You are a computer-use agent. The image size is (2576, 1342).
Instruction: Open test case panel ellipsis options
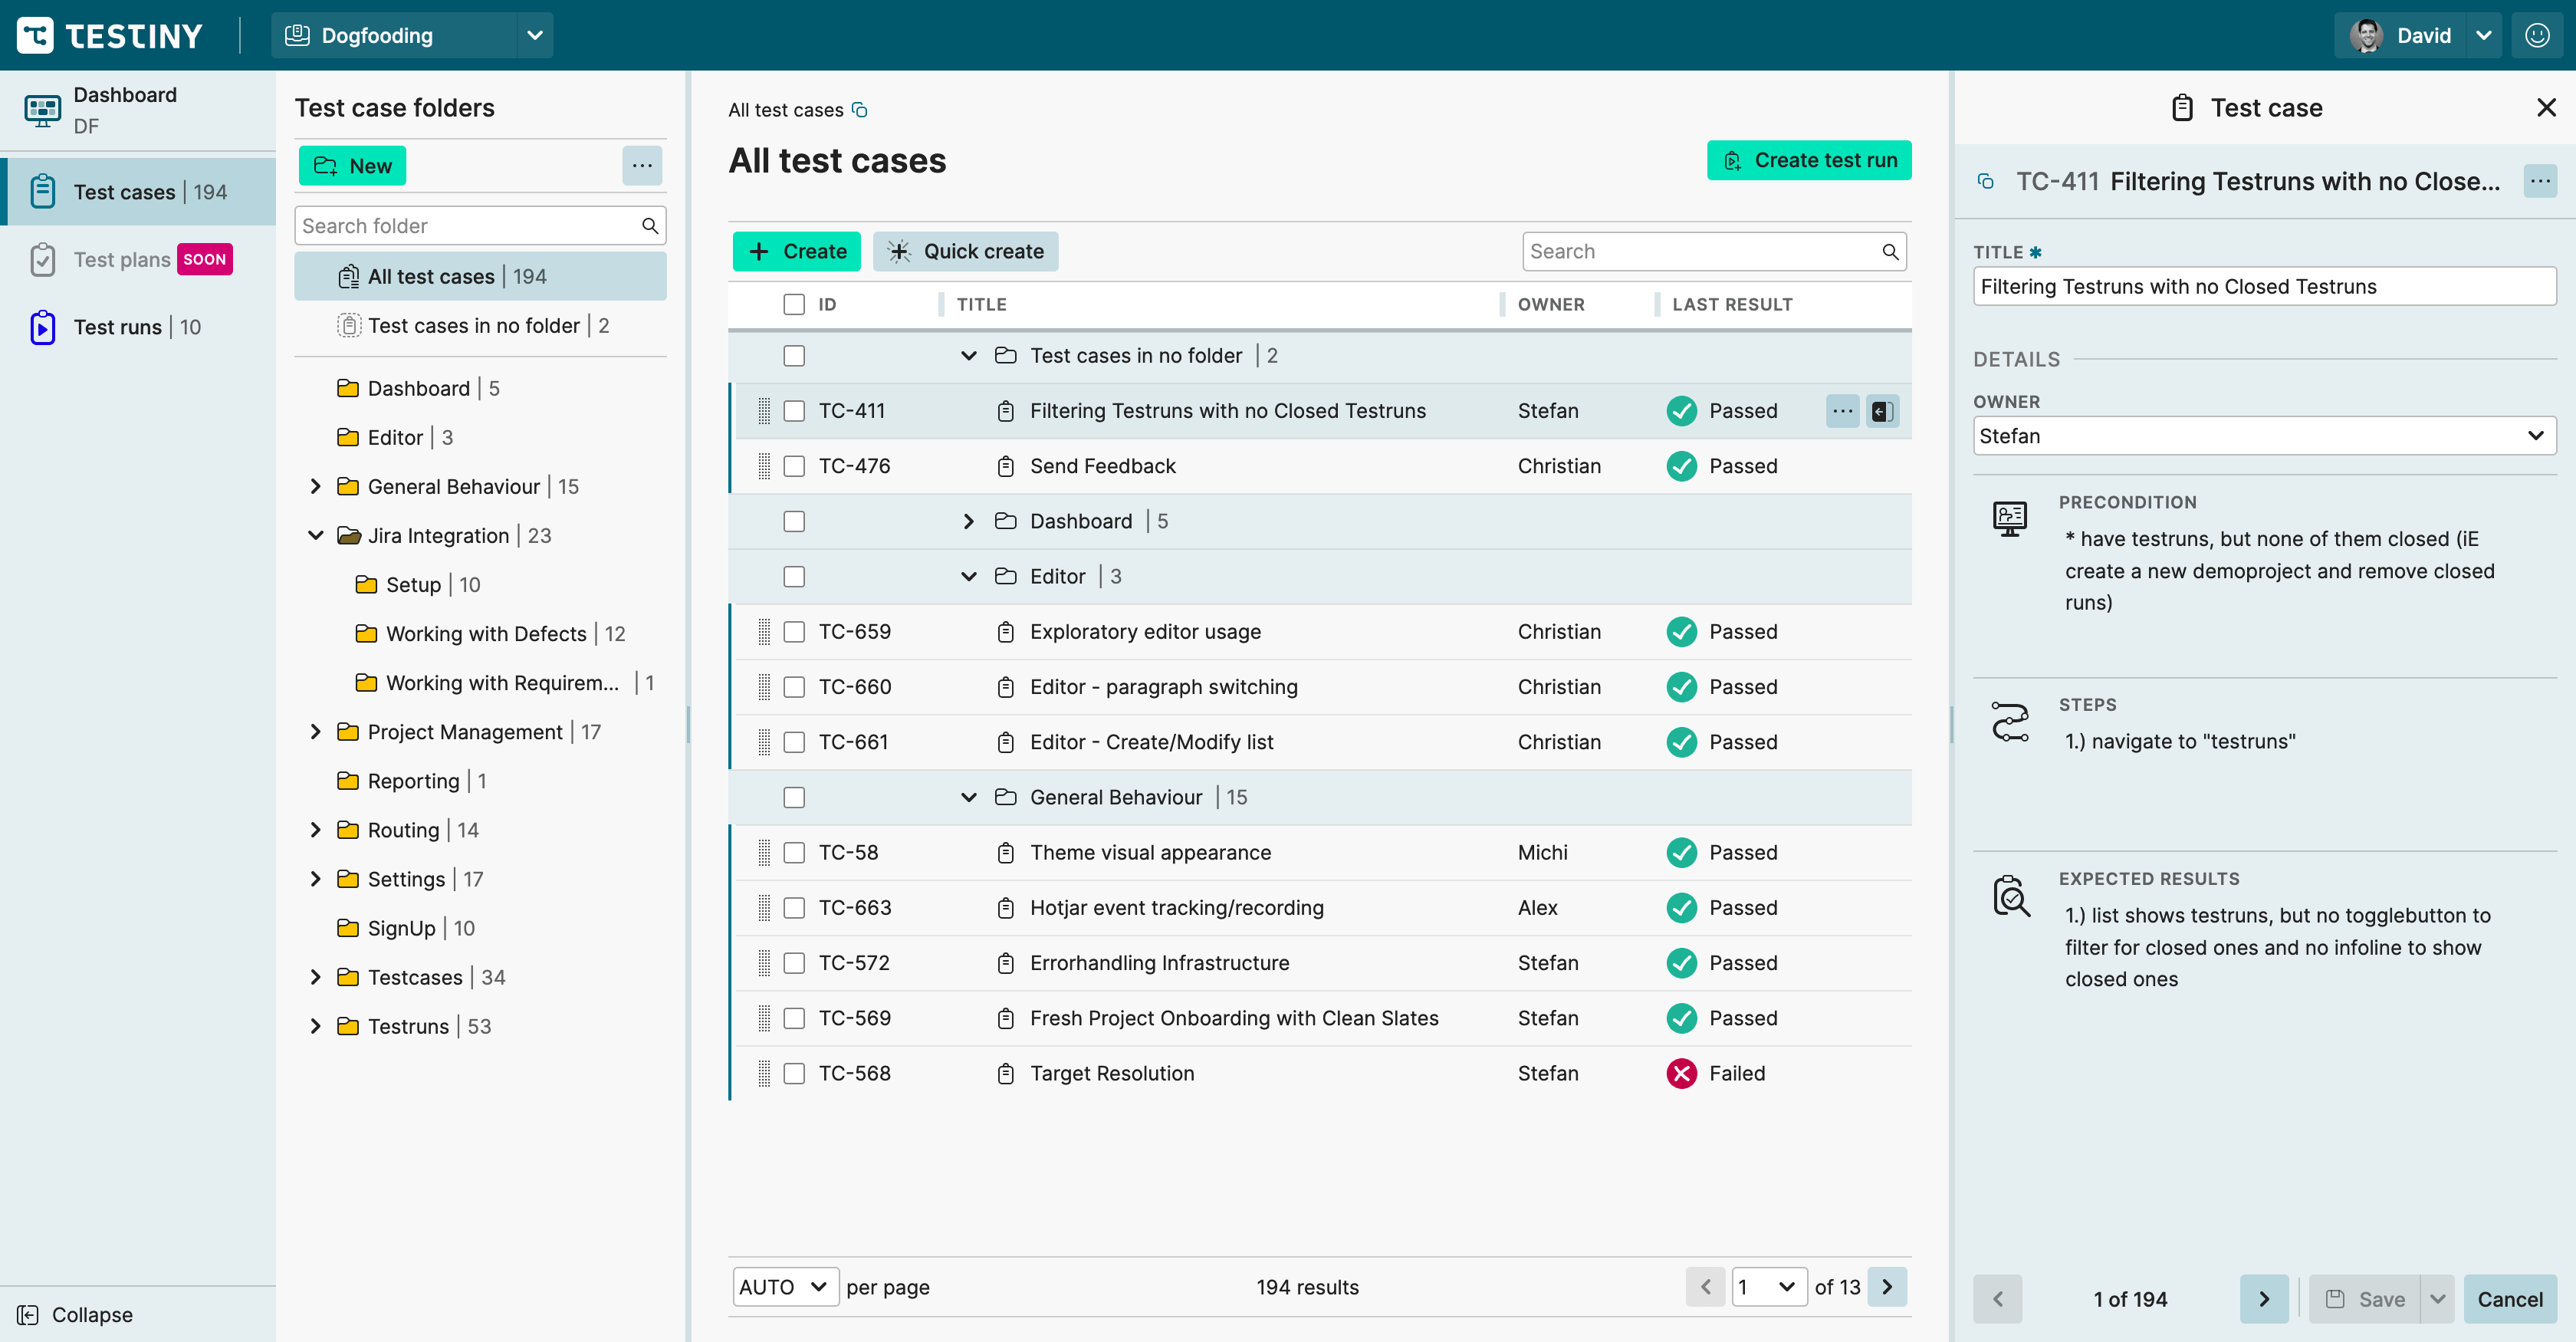coord(2540,182)
